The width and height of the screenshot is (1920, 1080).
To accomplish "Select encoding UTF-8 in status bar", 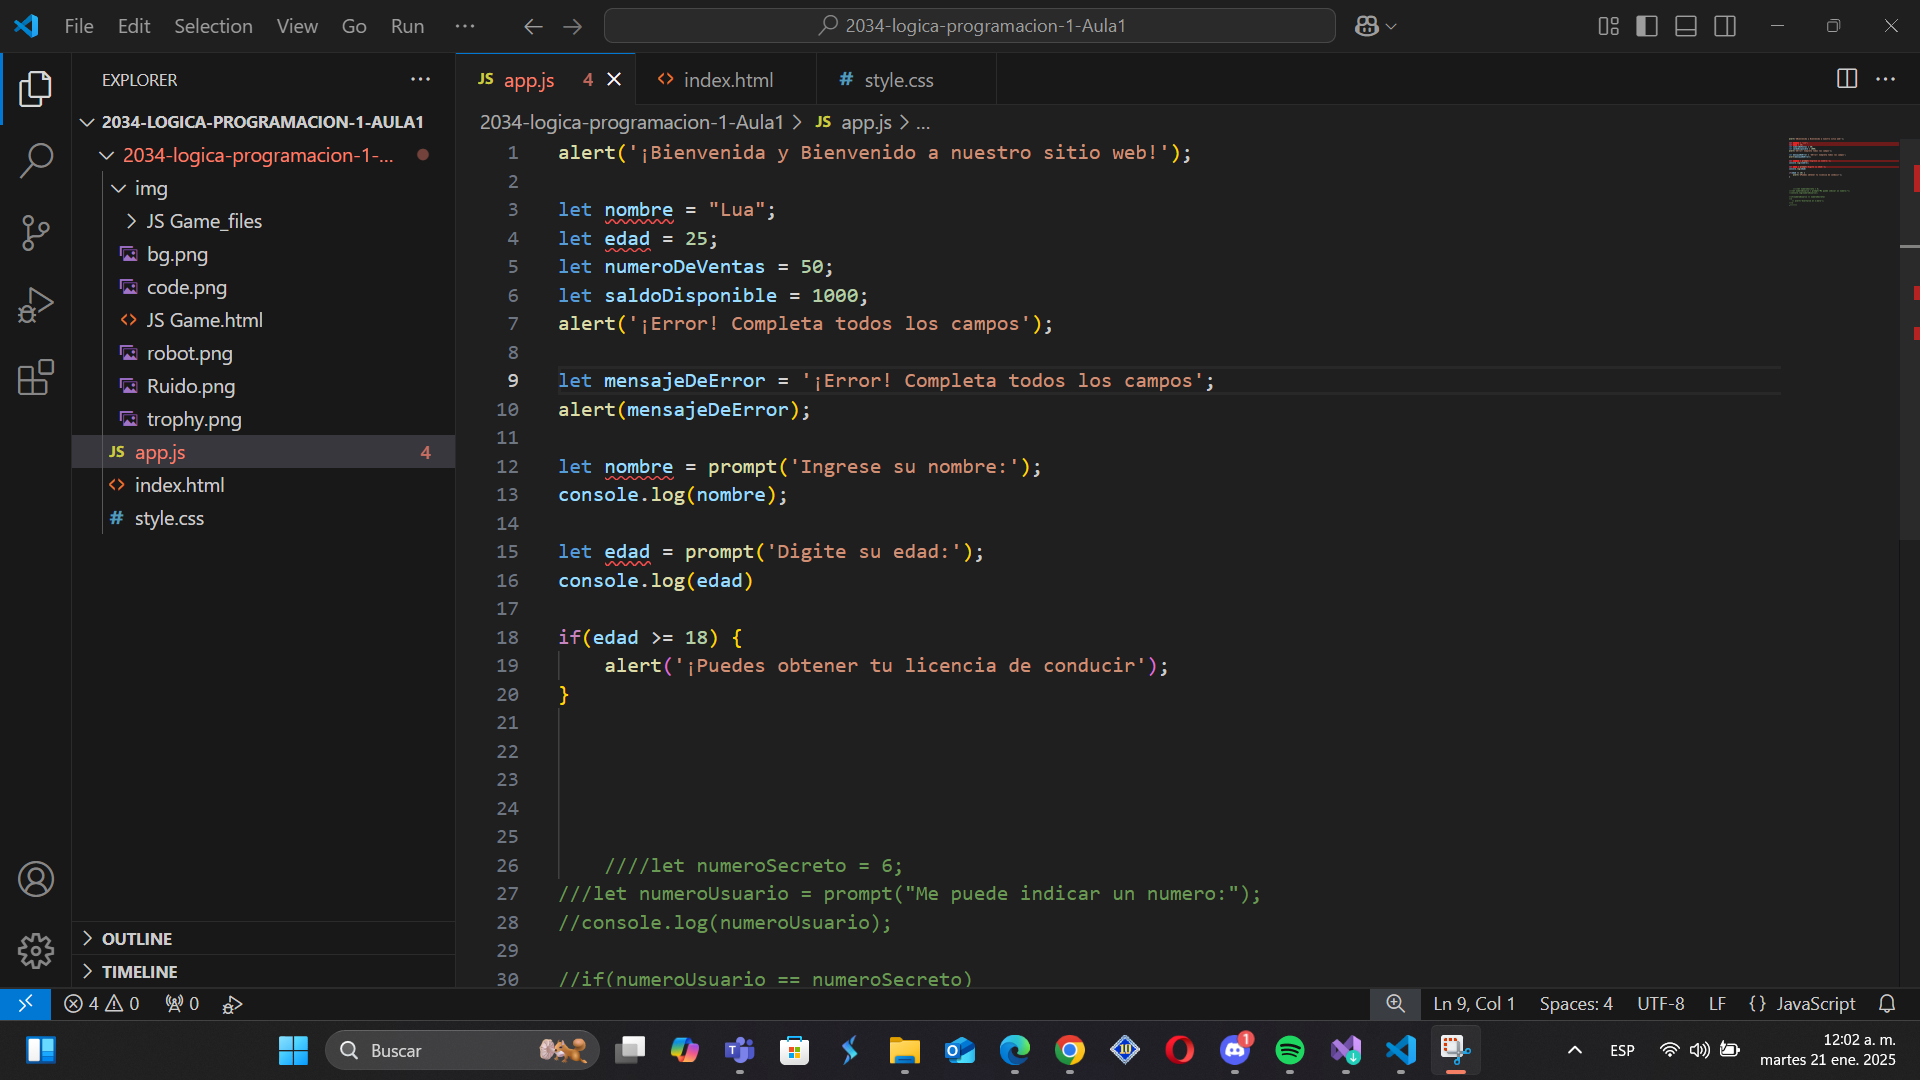I will [x=1660, y=1003].
